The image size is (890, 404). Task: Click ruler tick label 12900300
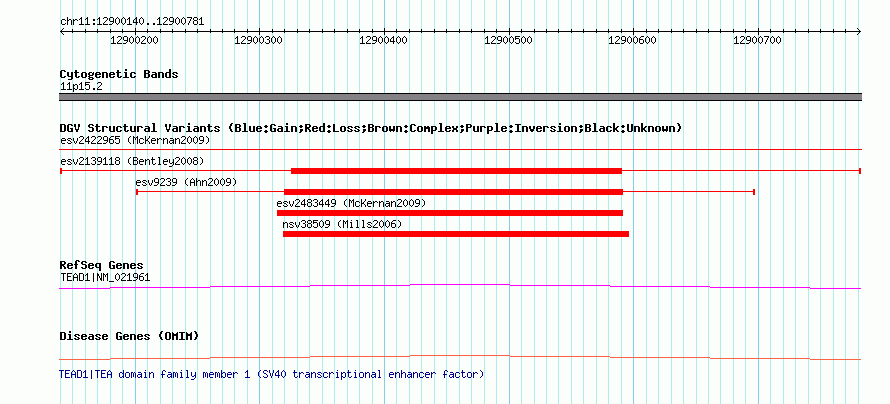click(258, 40)
